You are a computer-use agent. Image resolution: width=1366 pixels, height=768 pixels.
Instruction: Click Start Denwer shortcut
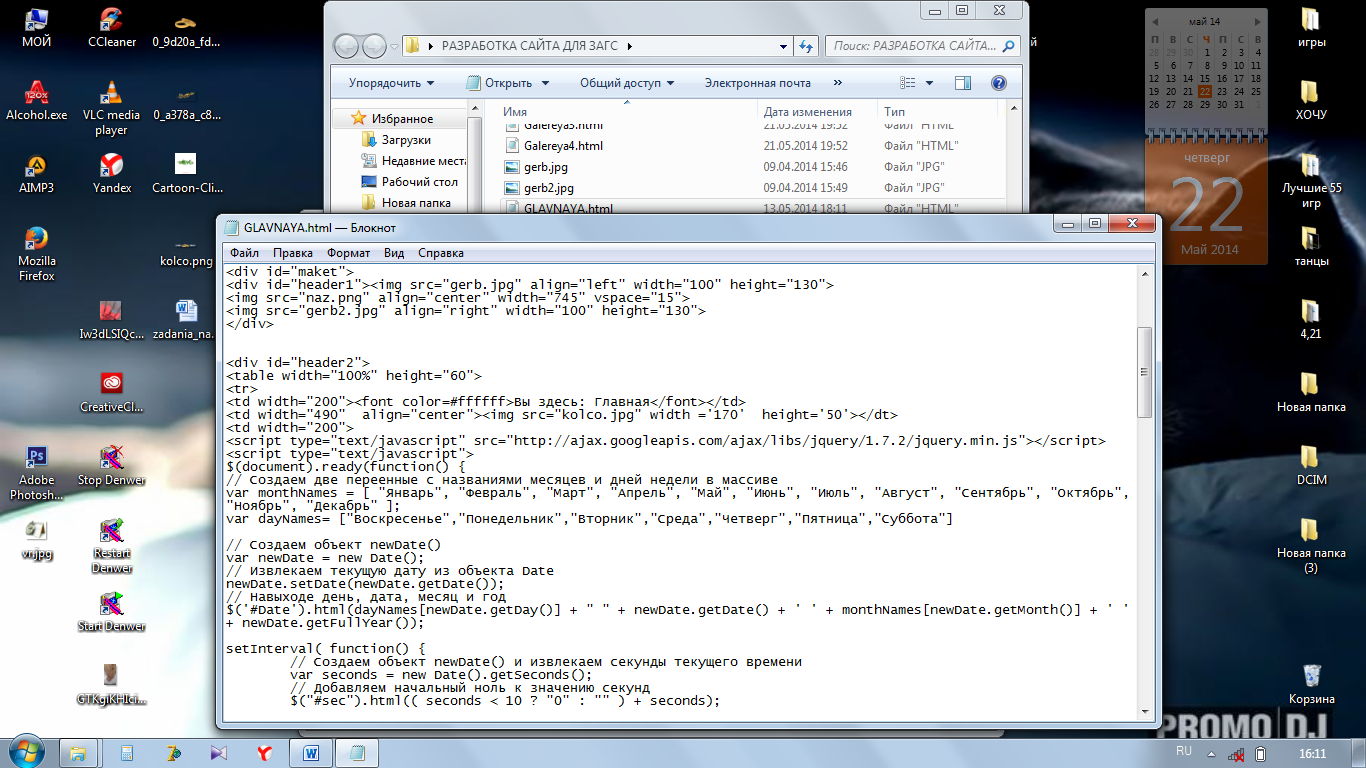click(x=111, y=612)
